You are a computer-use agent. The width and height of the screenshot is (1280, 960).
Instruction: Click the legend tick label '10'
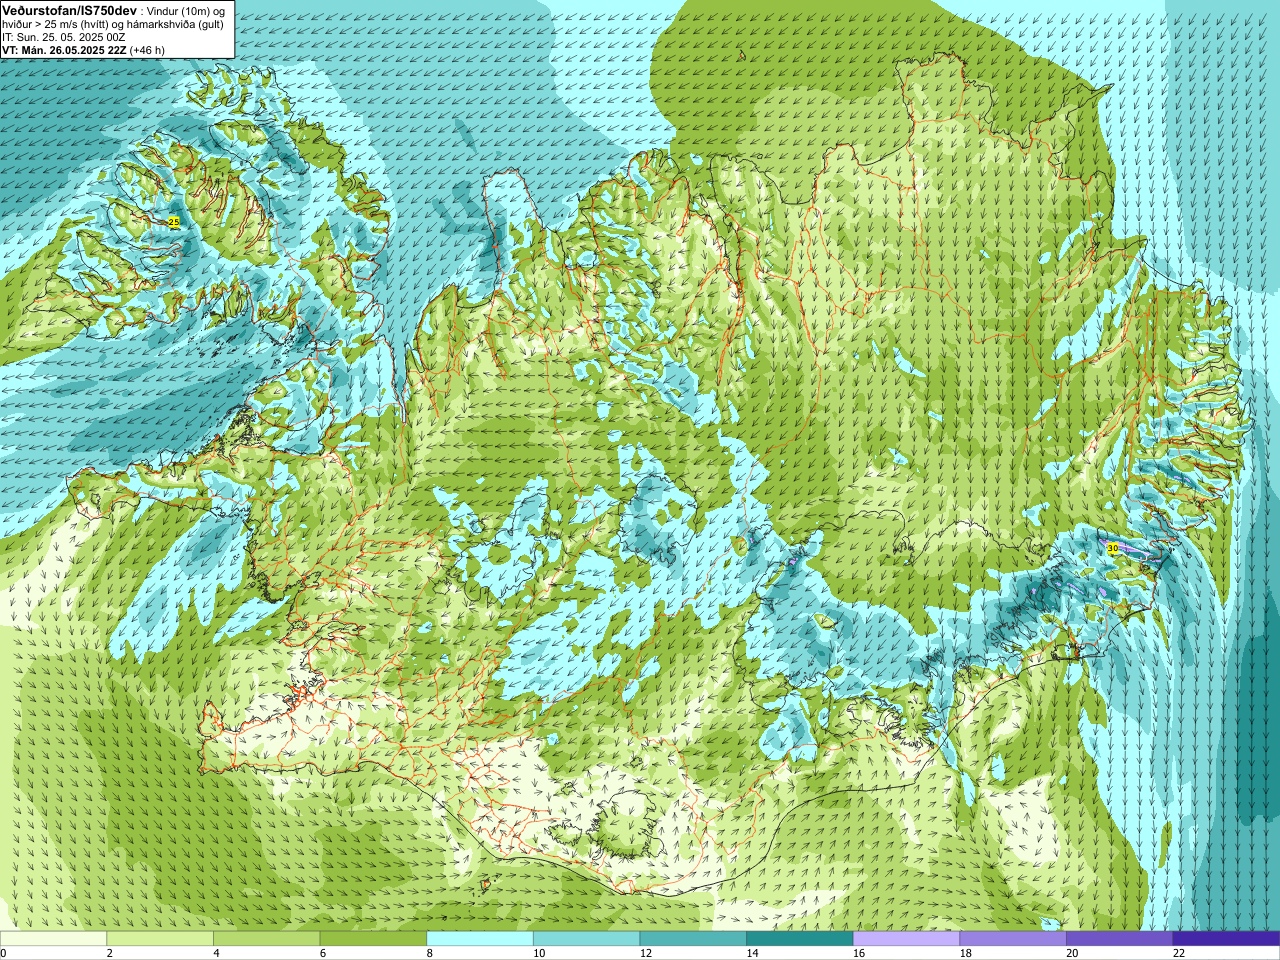point(538,953)
